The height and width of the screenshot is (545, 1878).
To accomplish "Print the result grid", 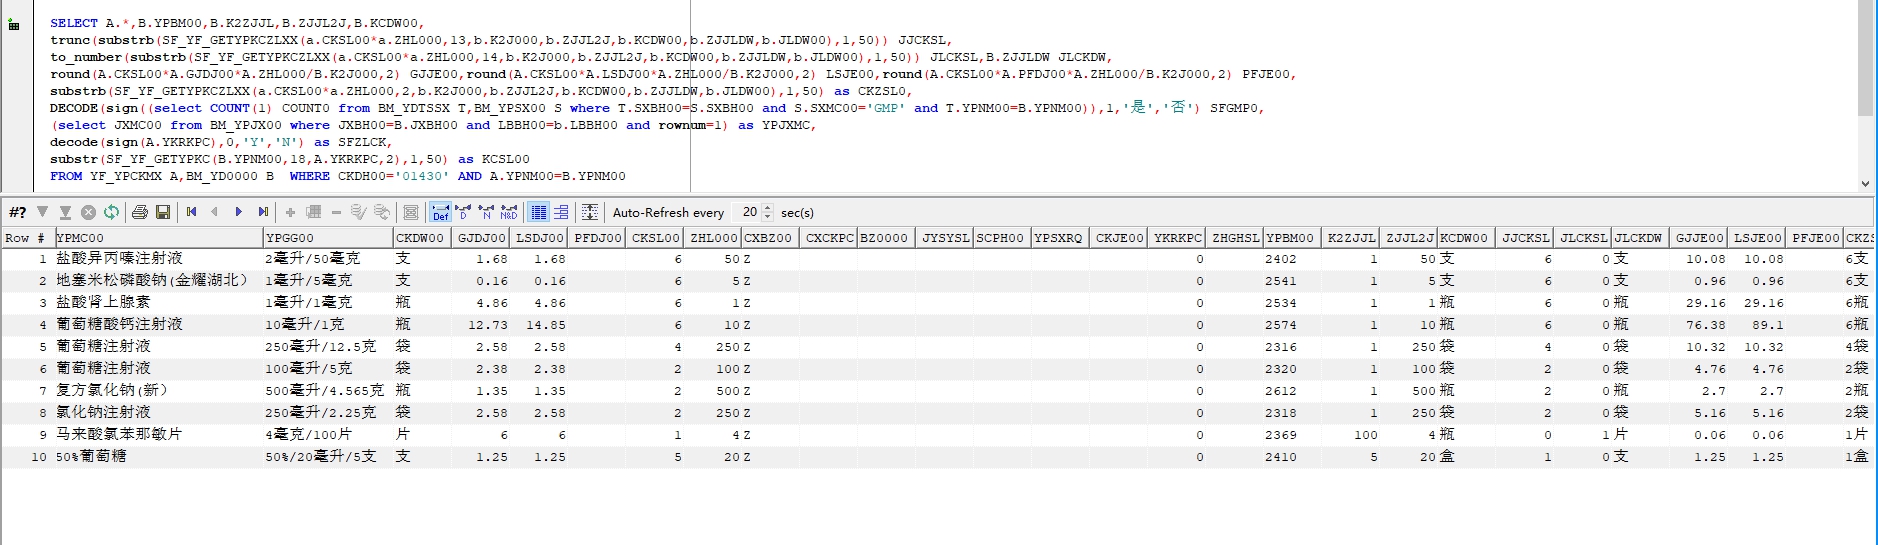I will [140, 212].
